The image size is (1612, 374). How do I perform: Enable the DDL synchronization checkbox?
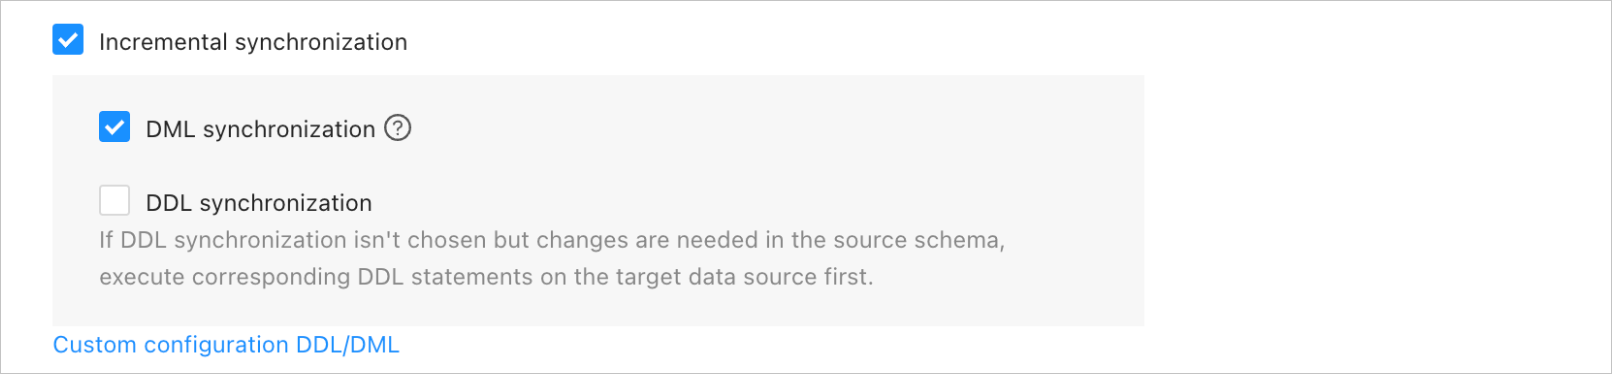point(114,200)
